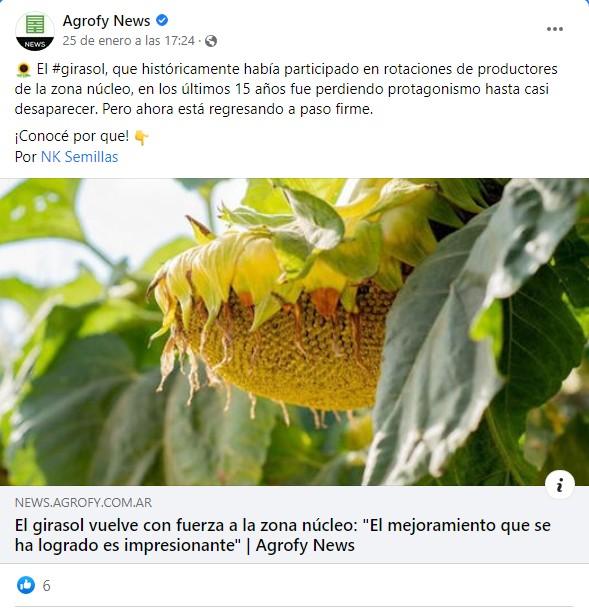Open the sunflower article preview image
This screenshot has width=589, height=611.
click(294, 332)
